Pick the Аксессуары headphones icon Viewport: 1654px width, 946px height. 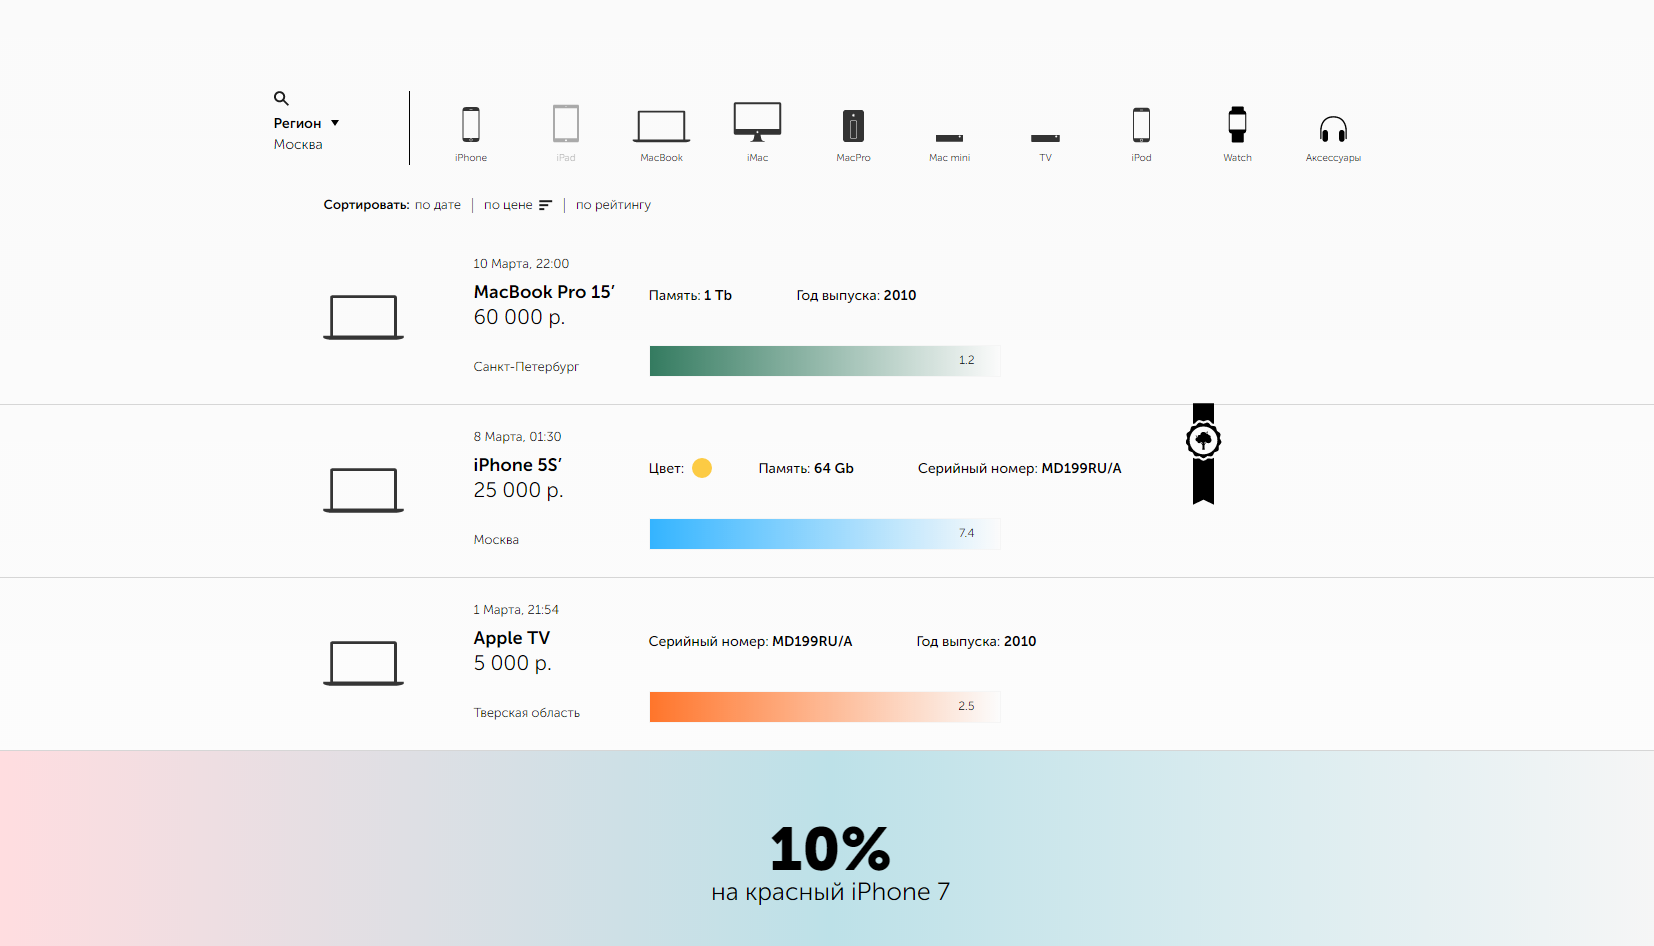click(1333, 129)
